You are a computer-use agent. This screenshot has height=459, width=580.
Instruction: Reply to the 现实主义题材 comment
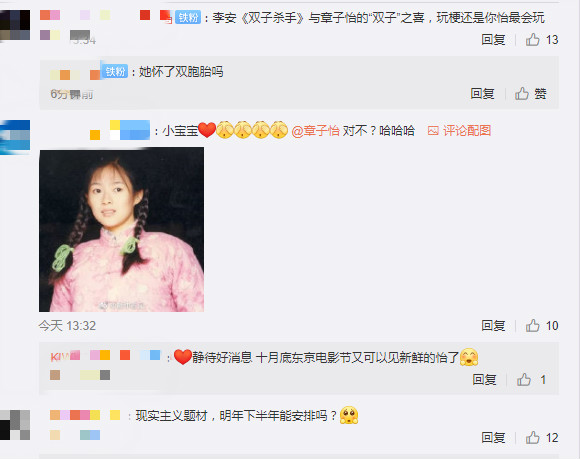pos(493,438)
